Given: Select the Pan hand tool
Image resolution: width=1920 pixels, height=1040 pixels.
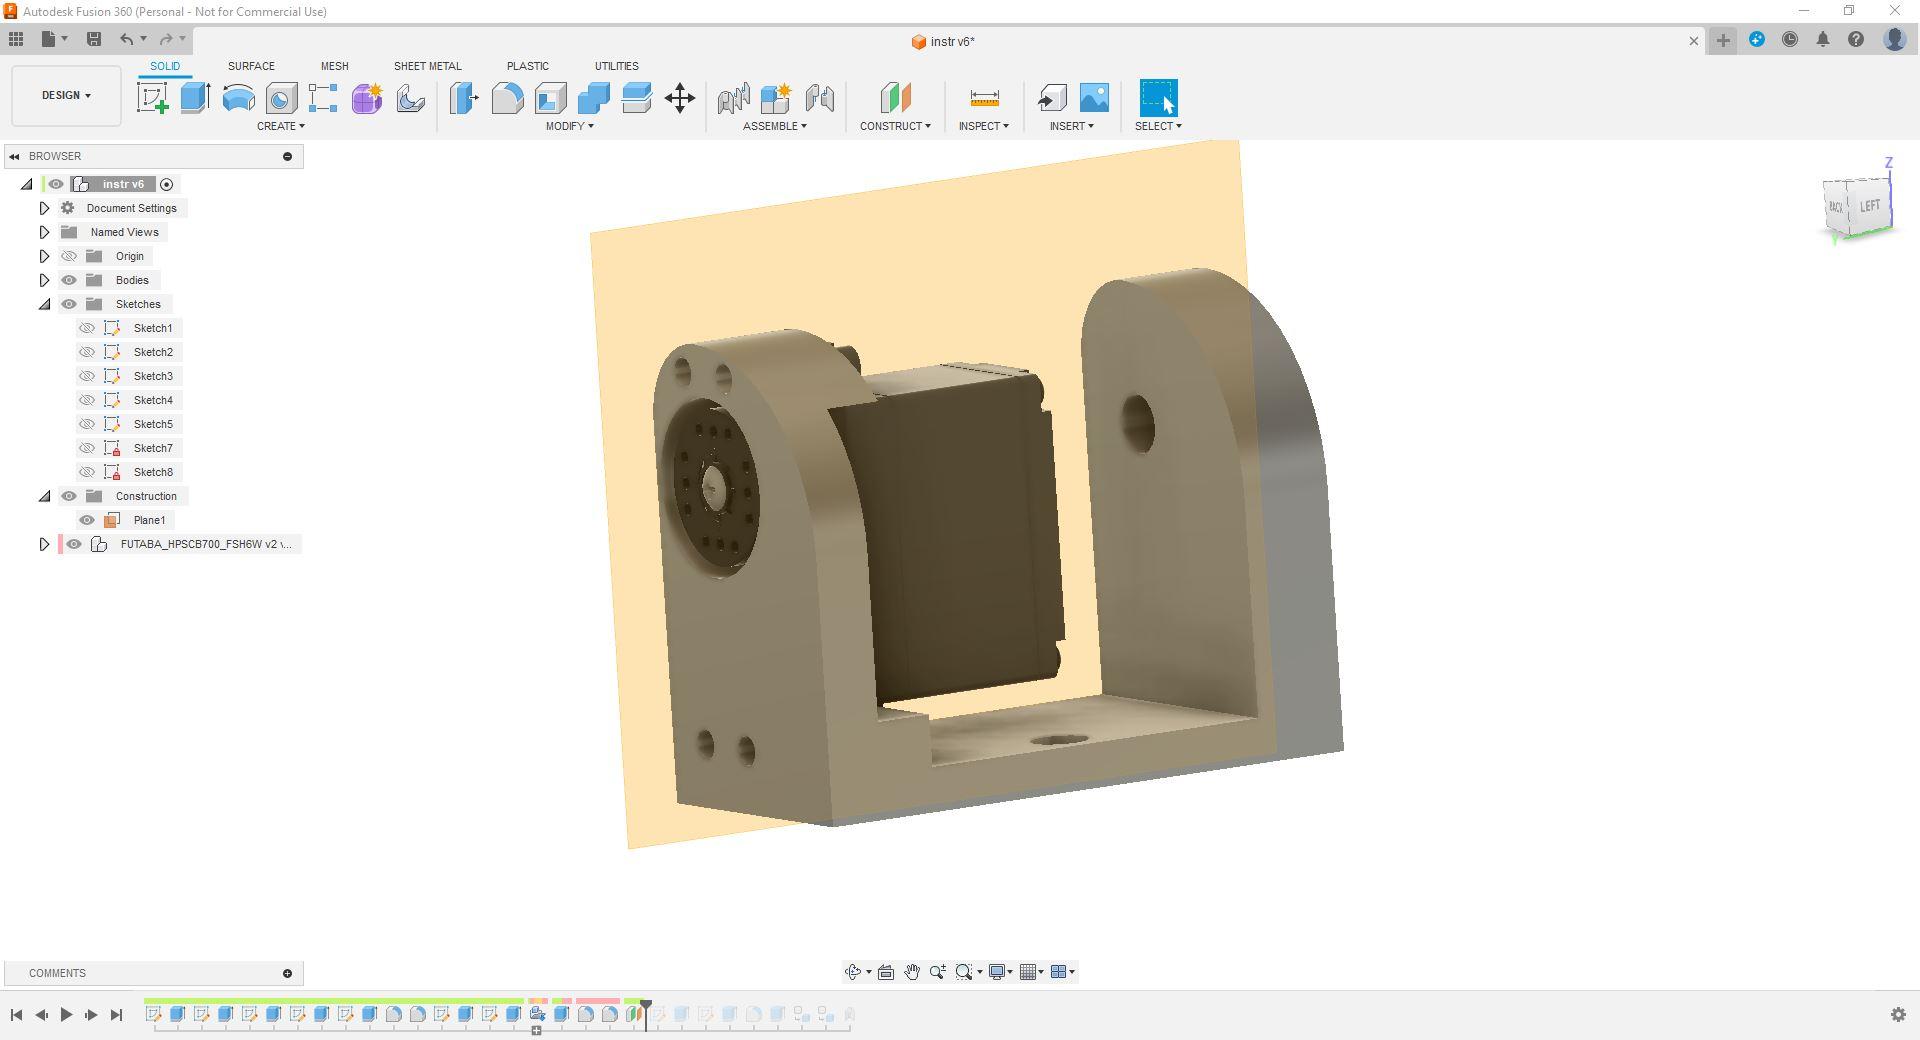Looking at the screenshot, I should point(912,972).
